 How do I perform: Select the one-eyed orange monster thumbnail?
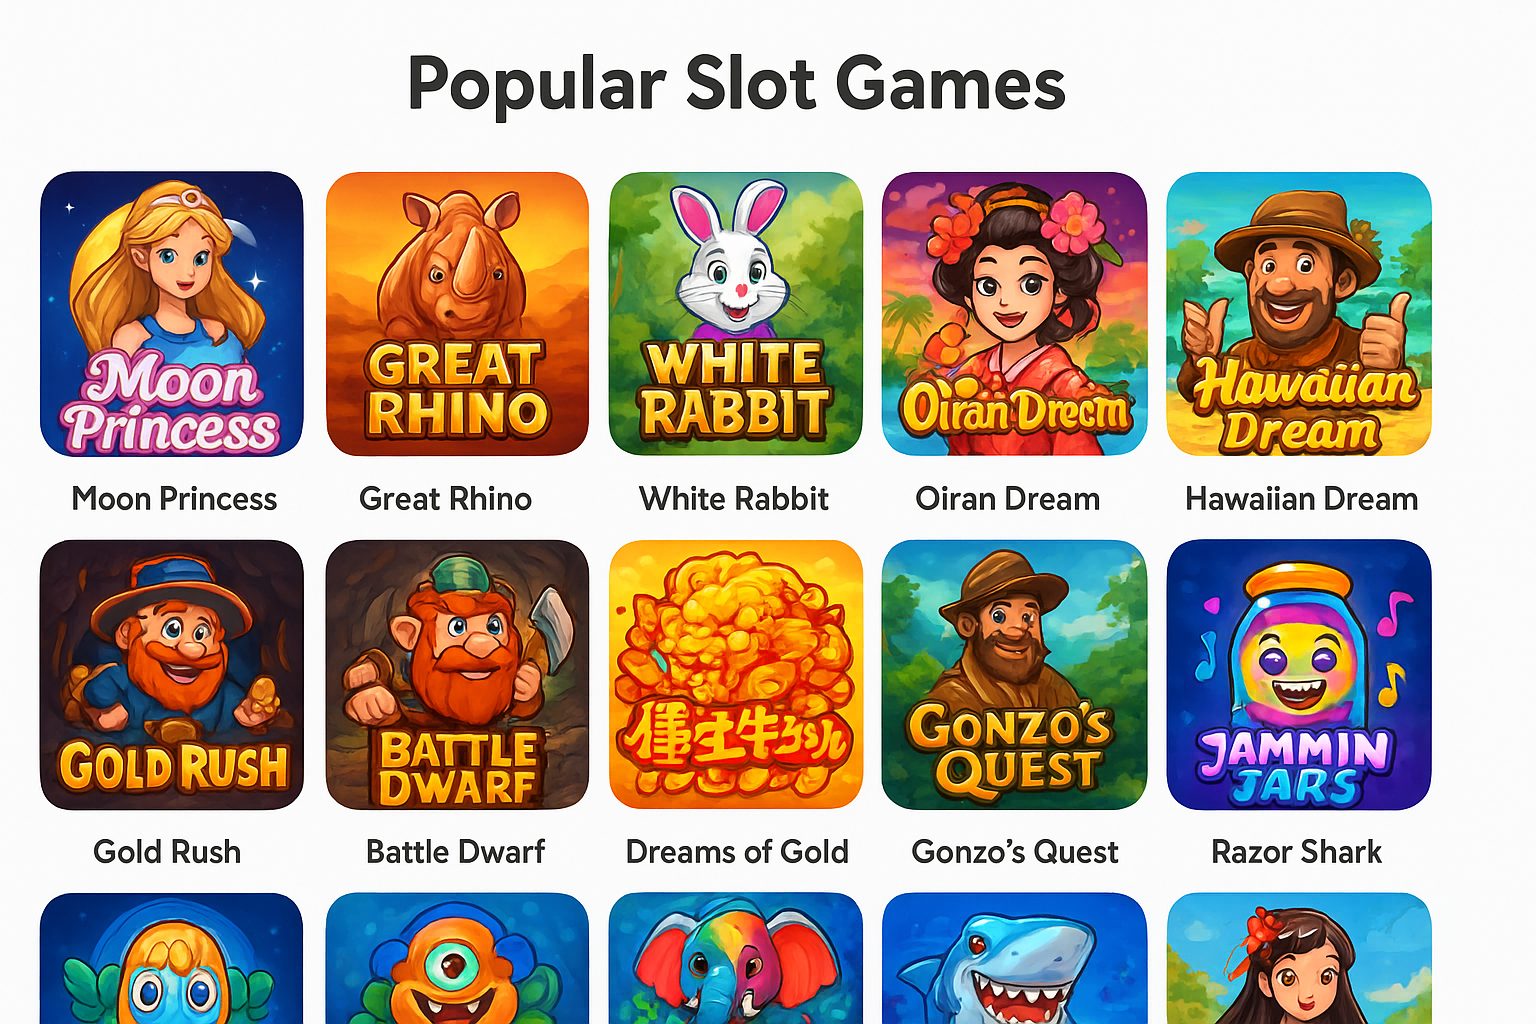[x=457, y=958]
